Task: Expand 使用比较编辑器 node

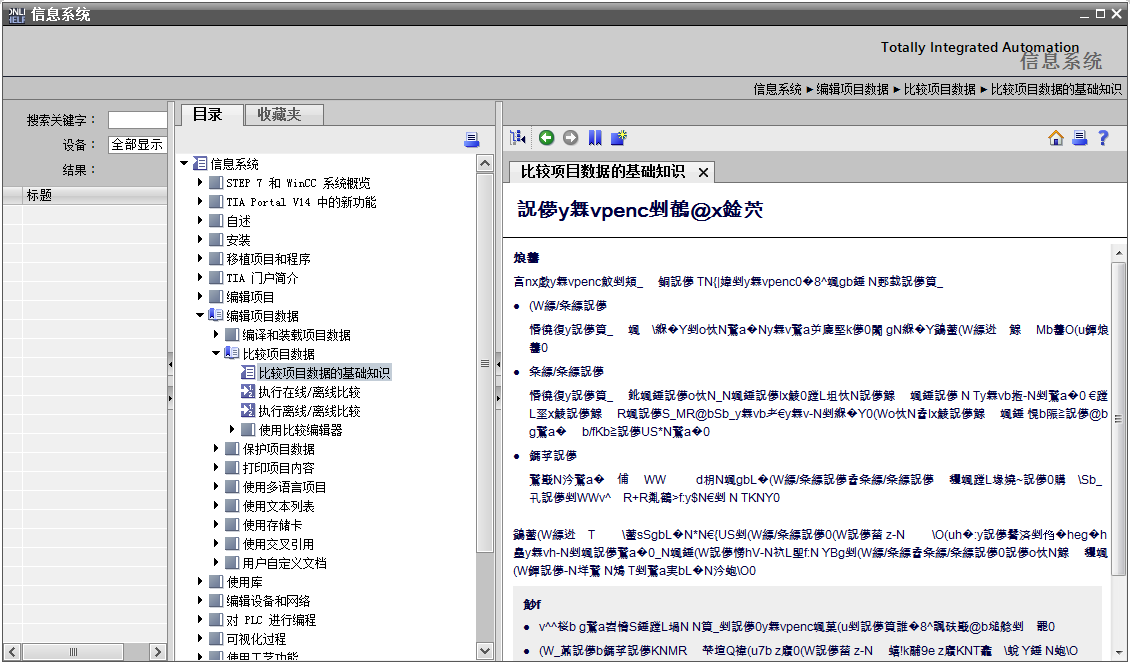Action: (x=231, y=429)
